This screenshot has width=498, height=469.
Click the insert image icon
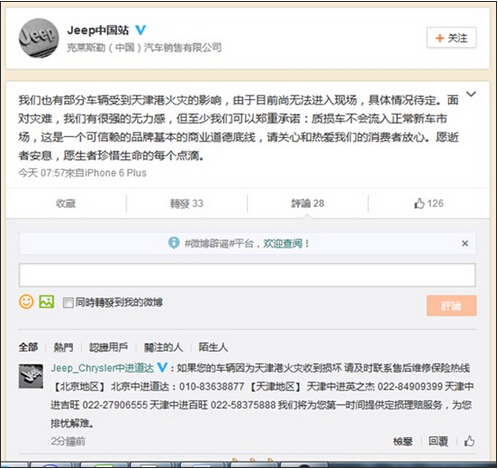pos(46,302)
